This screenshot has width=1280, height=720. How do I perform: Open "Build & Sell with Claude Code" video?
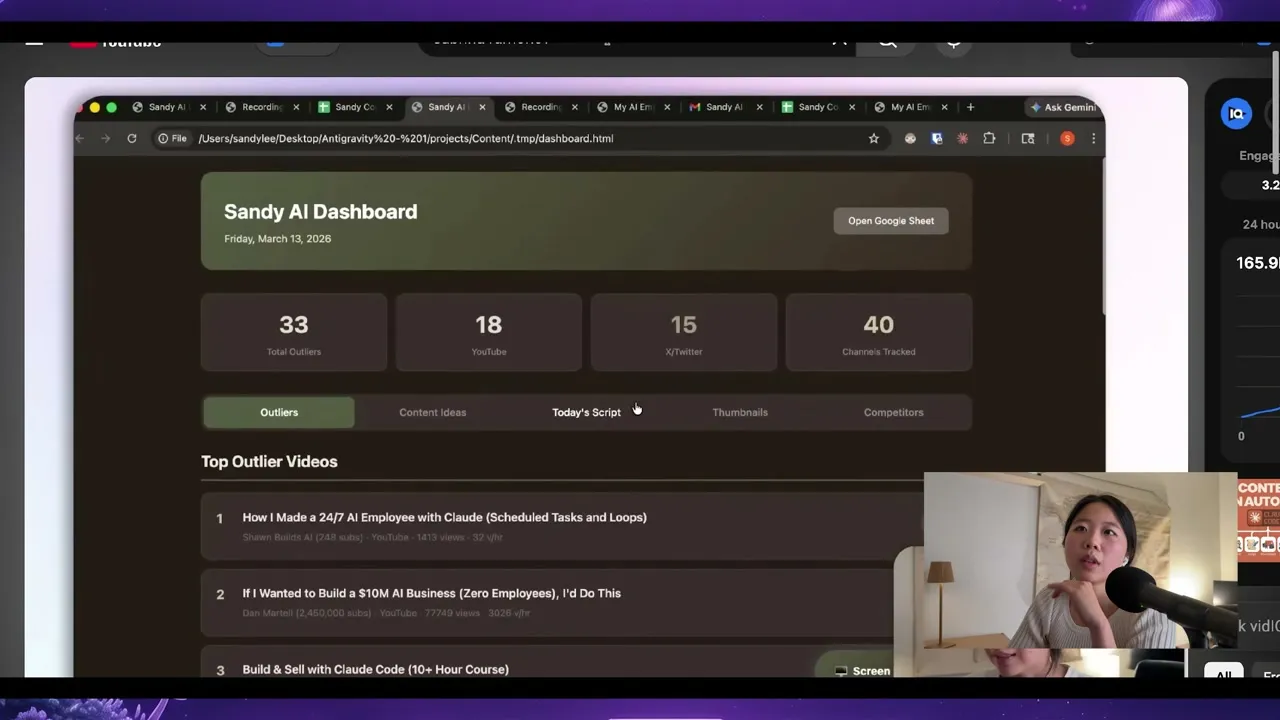[375, 669]
